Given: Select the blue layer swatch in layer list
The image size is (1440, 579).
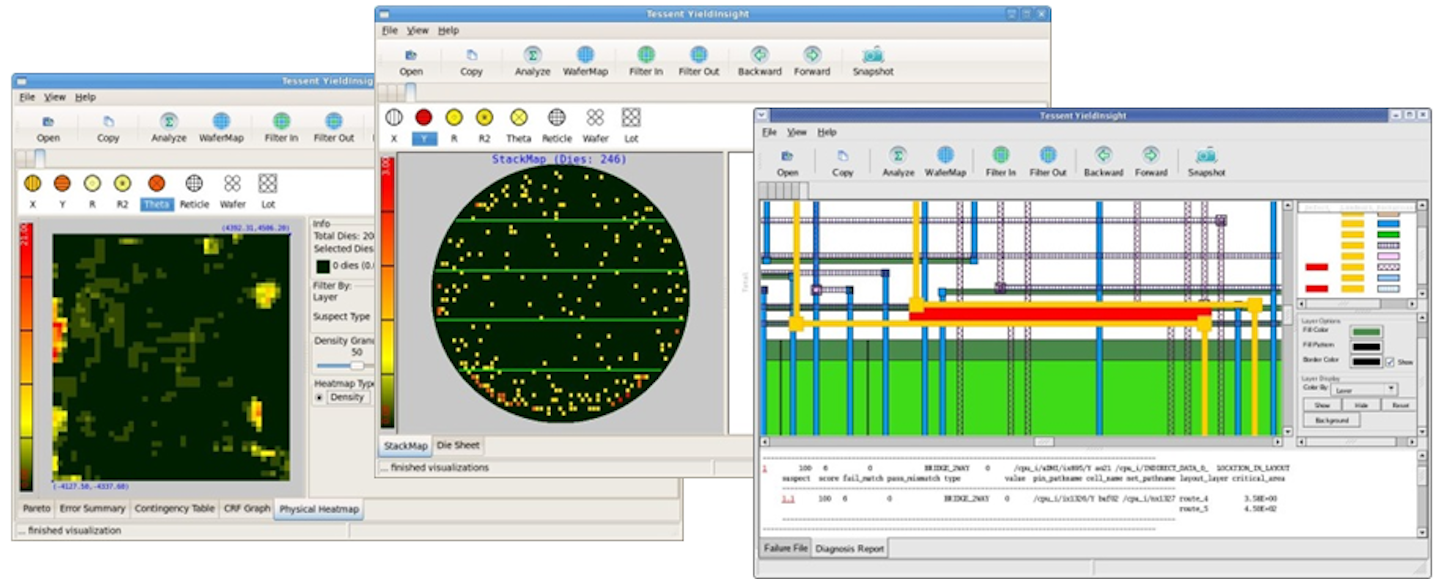Looking at the screenshot, I should click(x=1388, y=224).
